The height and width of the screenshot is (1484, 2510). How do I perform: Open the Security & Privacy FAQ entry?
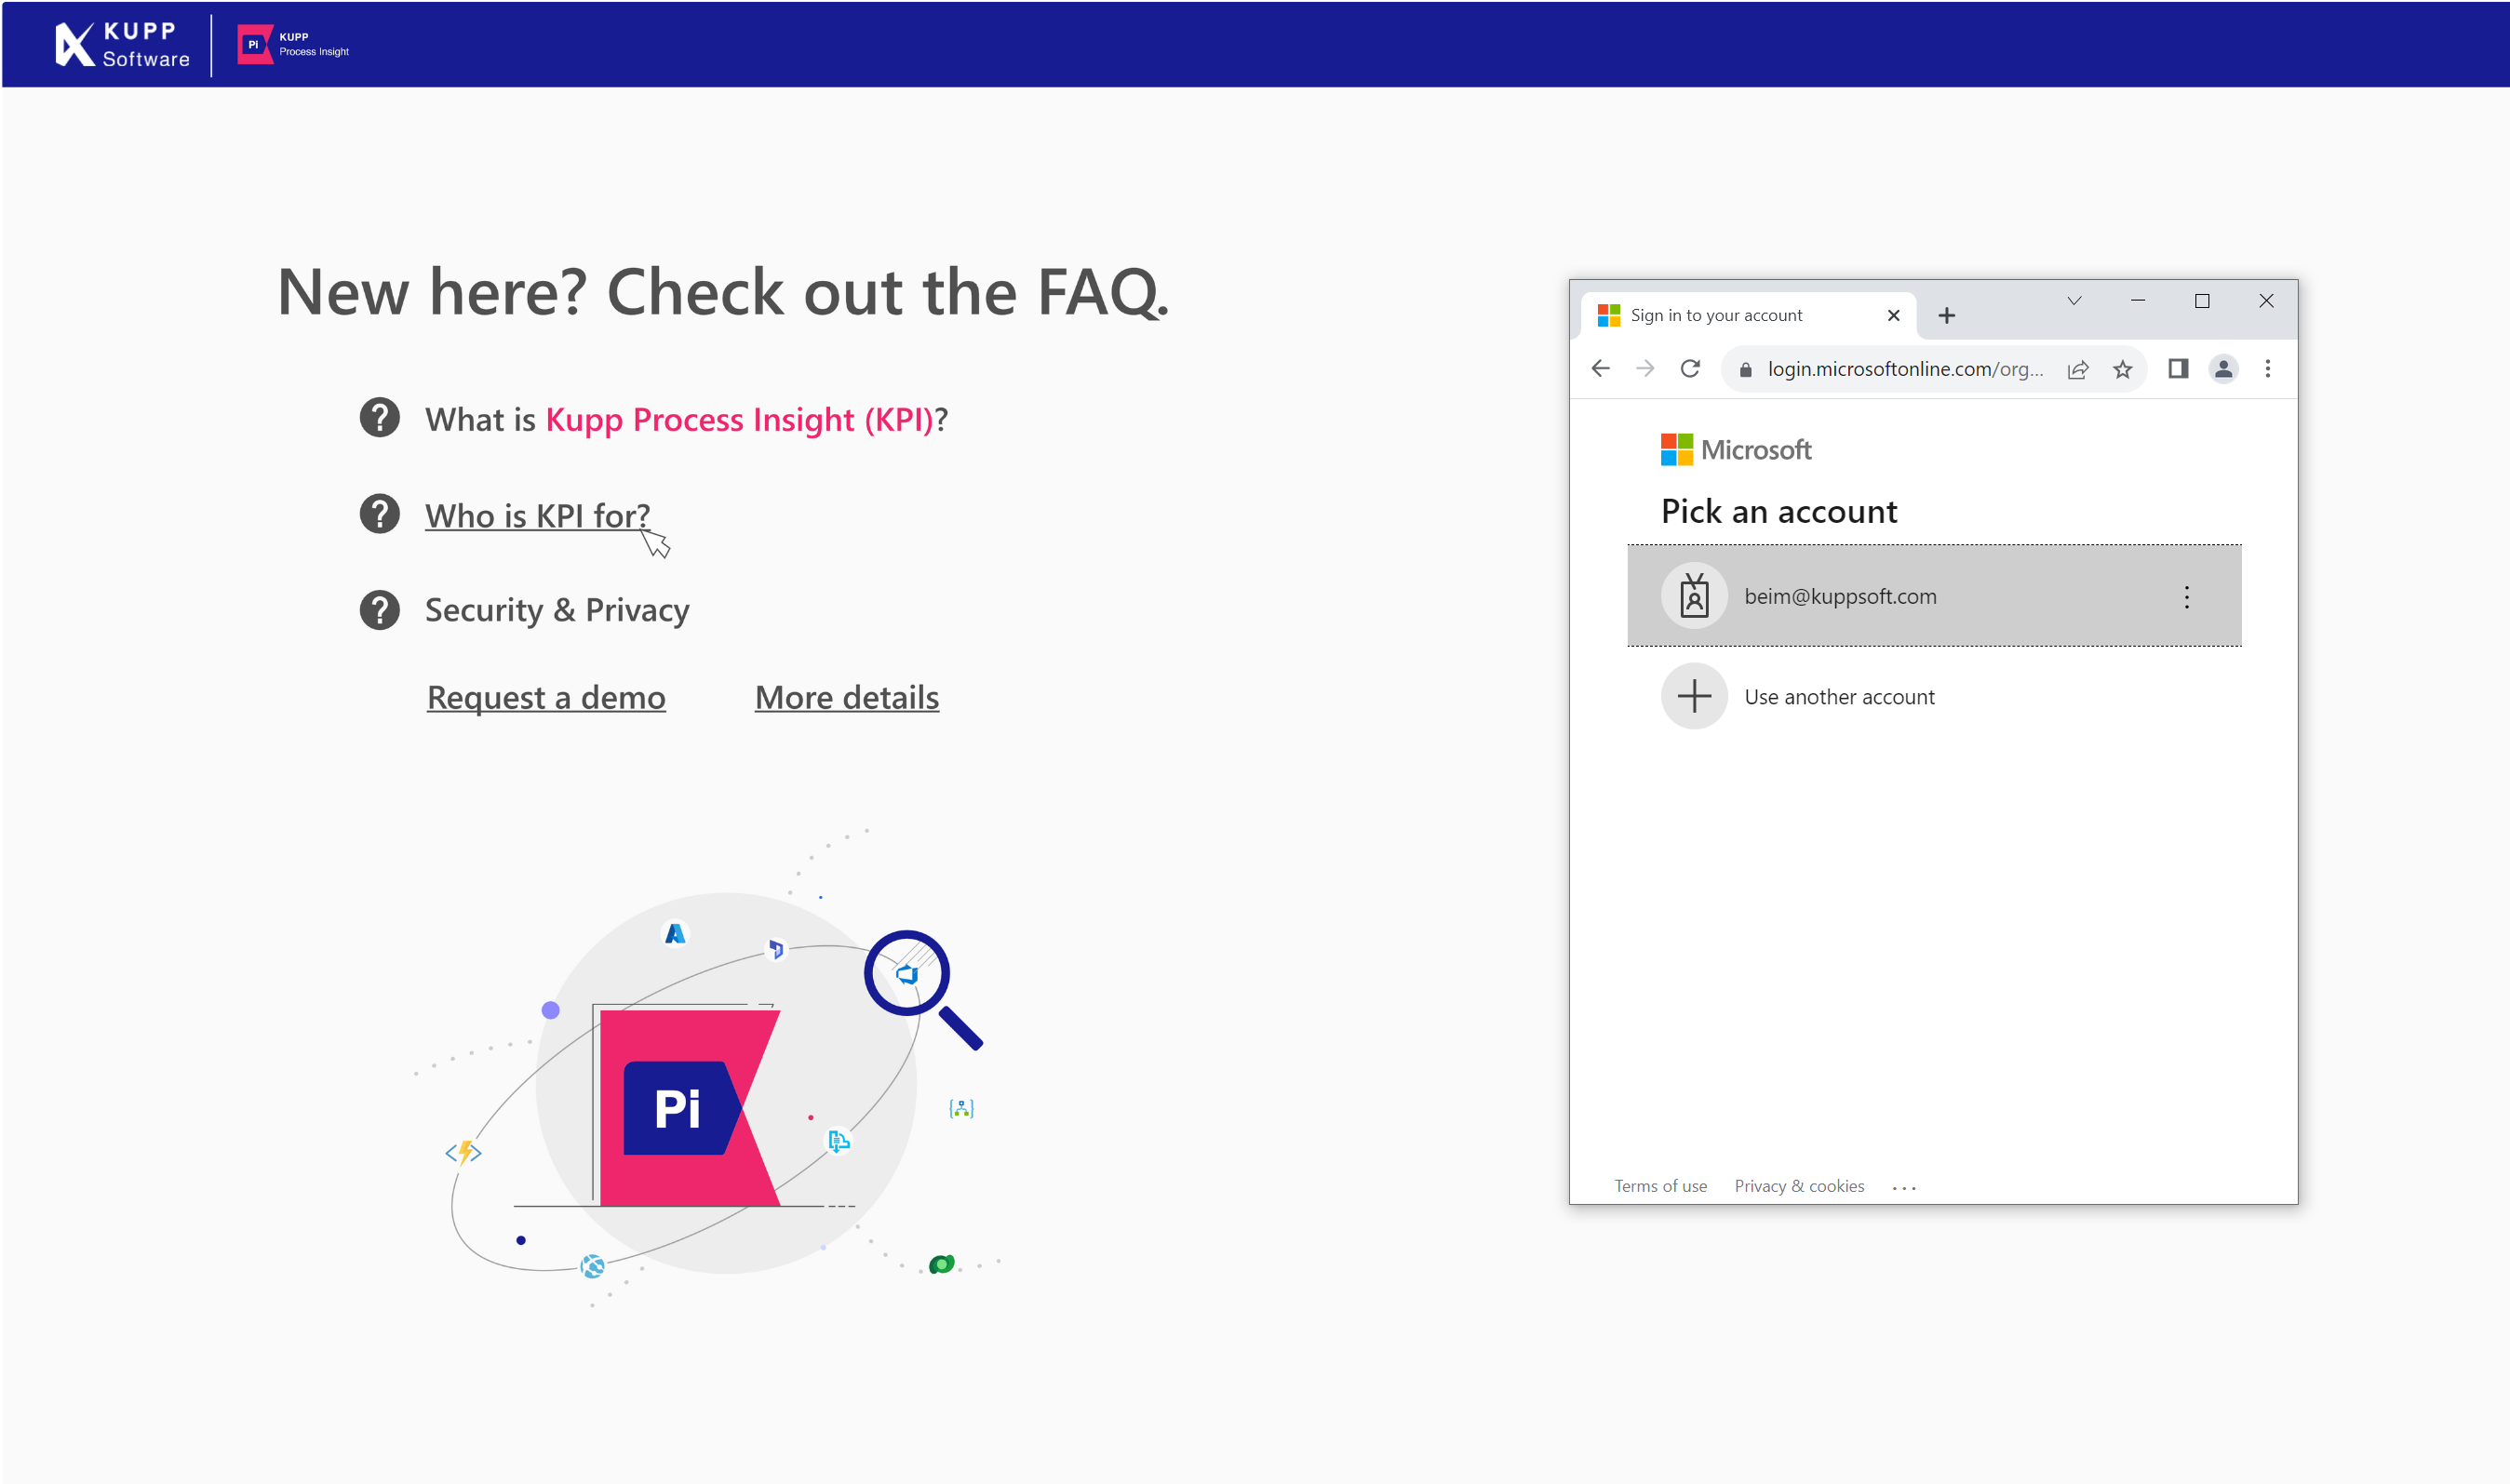pyautogui.click(x=557, y=610)
